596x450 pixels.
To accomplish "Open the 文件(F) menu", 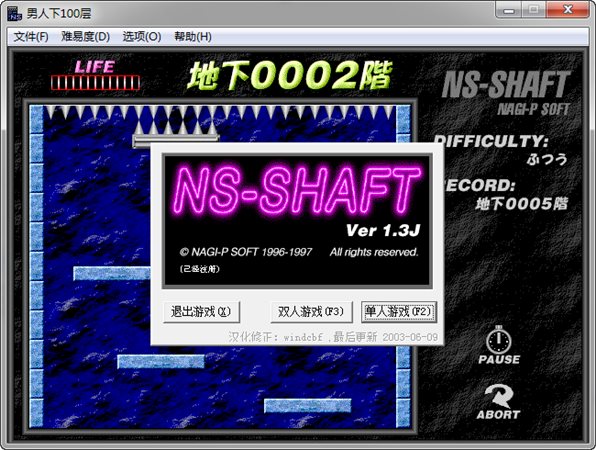I will [x=31, y=37].
